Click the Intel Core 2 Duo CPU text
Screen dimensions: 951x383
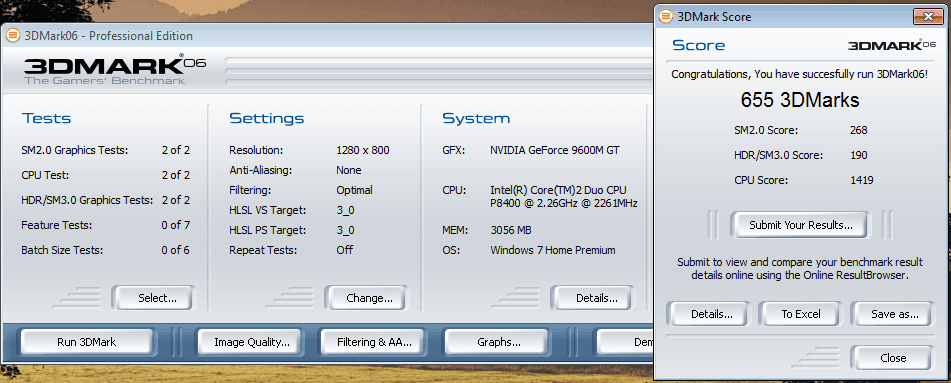tap(563, 197)
